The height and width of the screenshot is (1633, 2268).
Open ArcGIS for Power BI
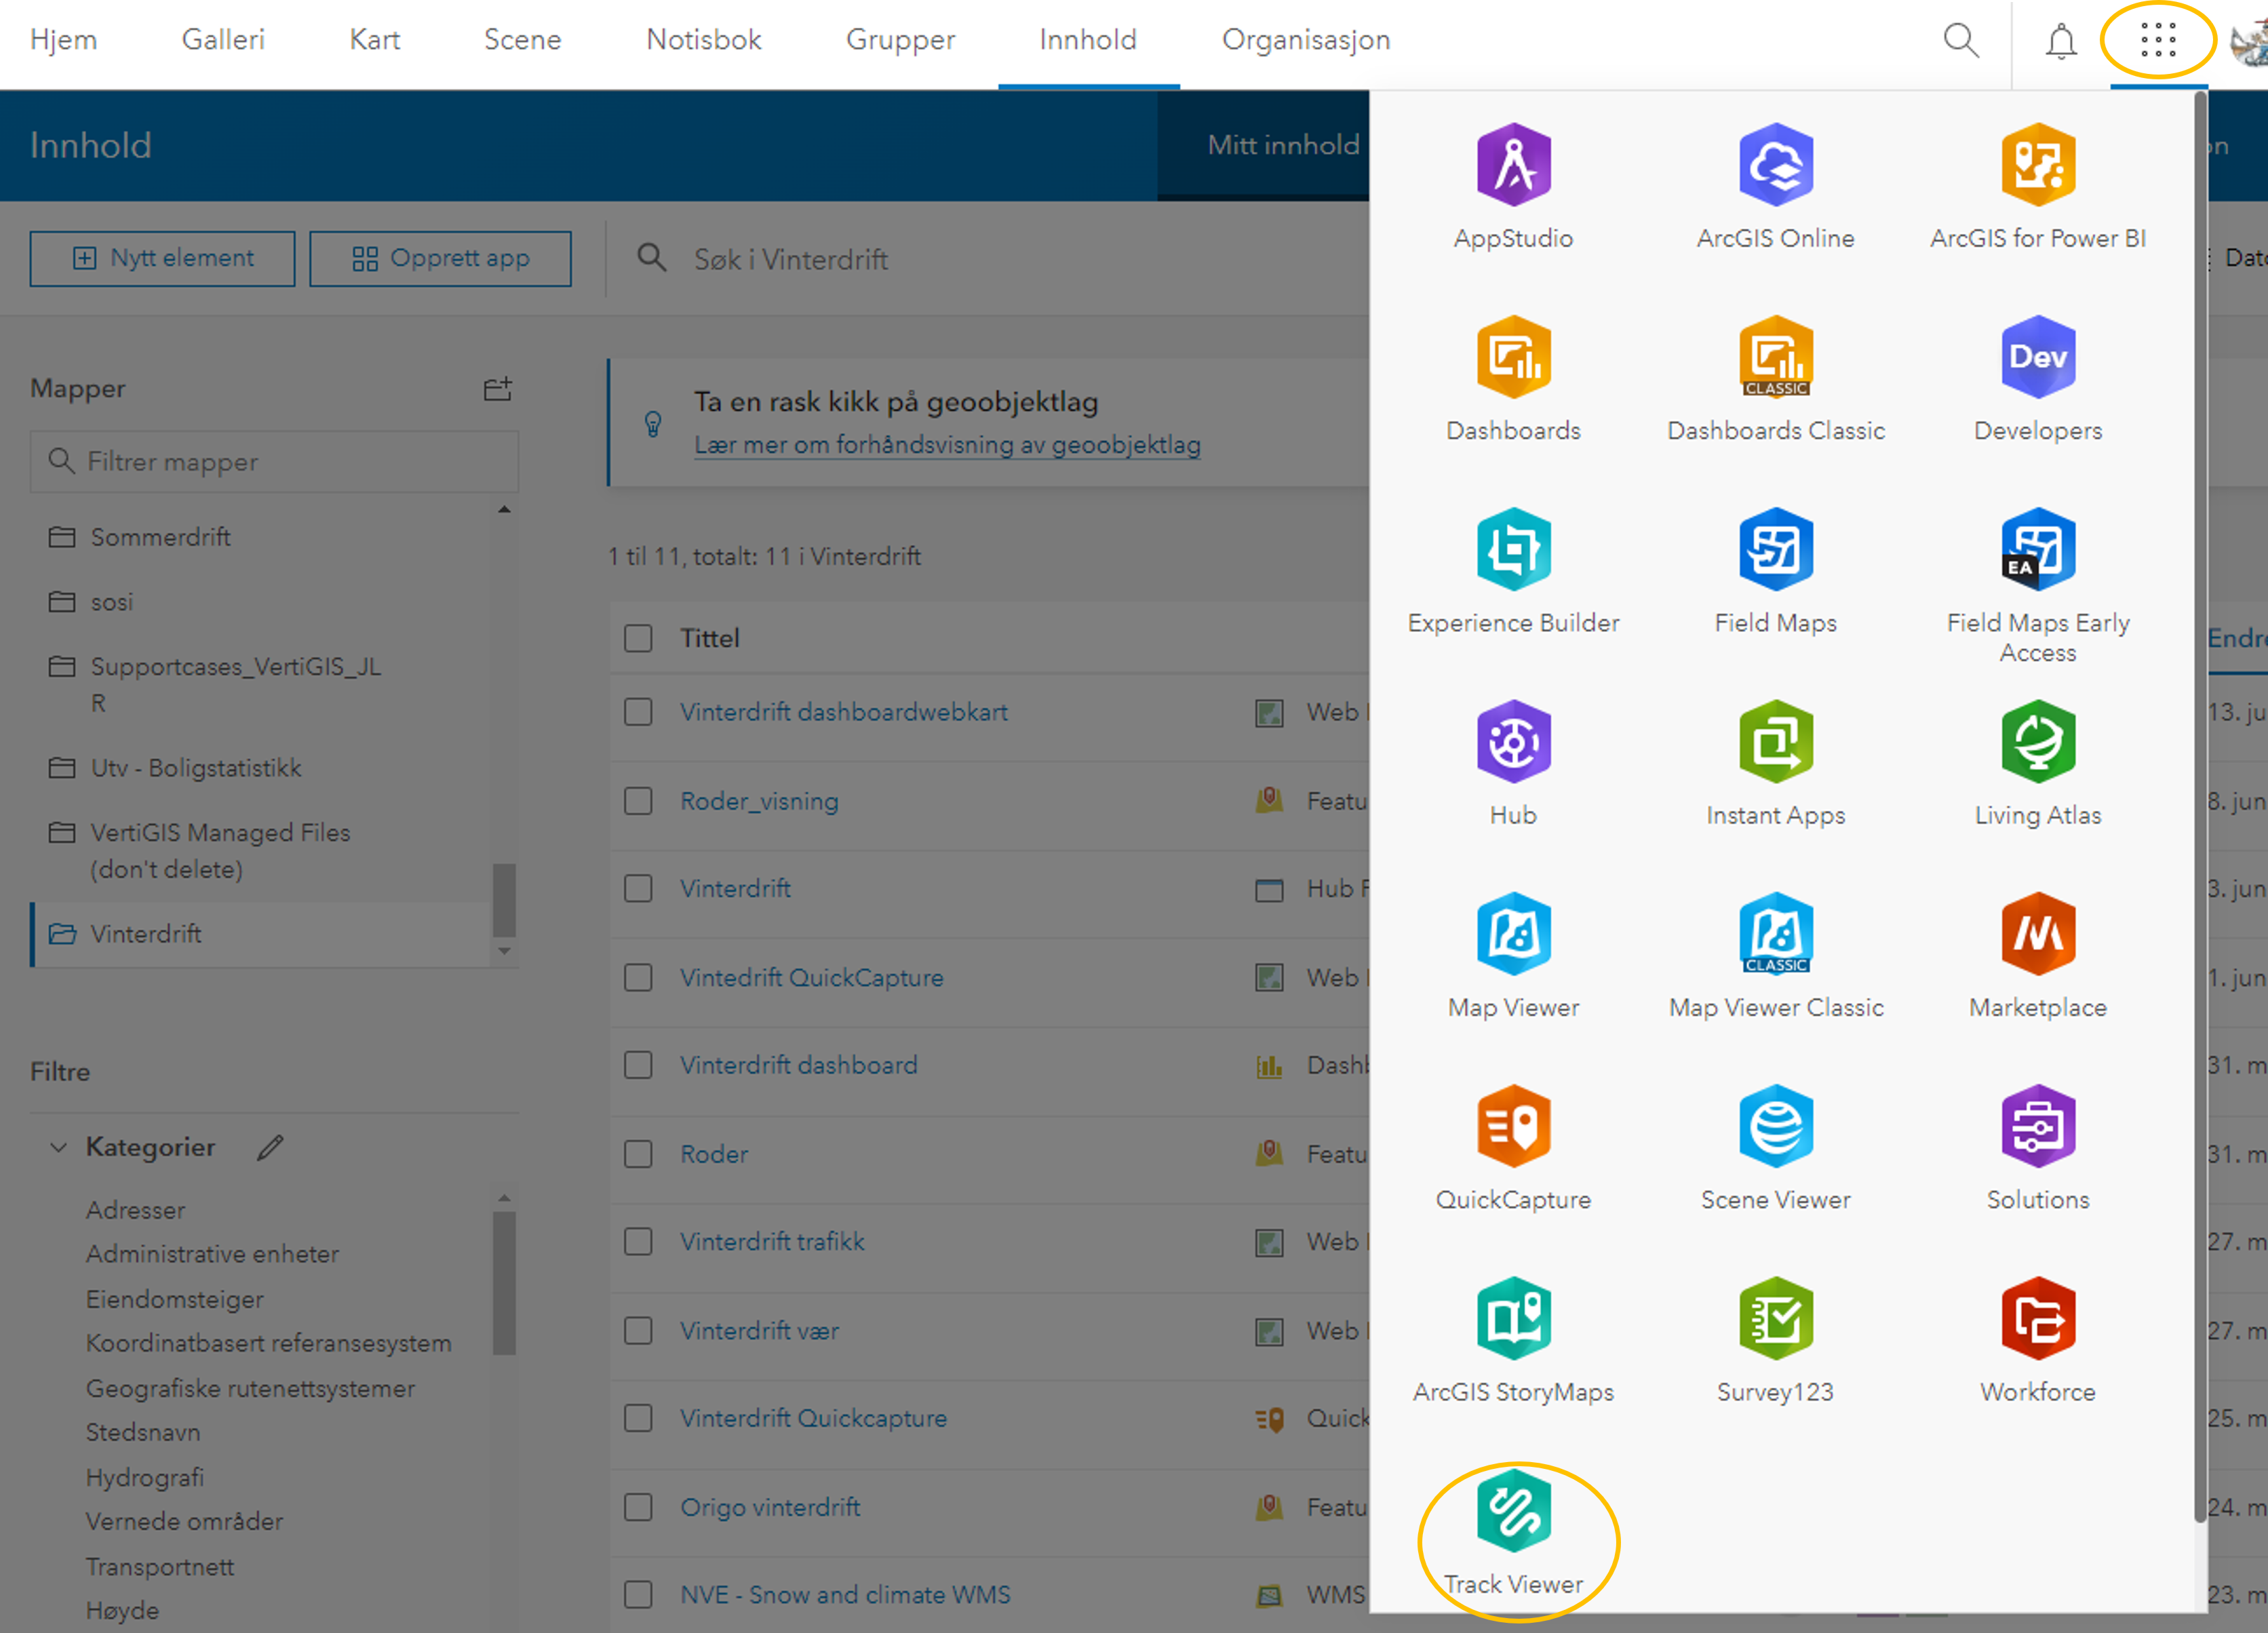coord(2037,187)
